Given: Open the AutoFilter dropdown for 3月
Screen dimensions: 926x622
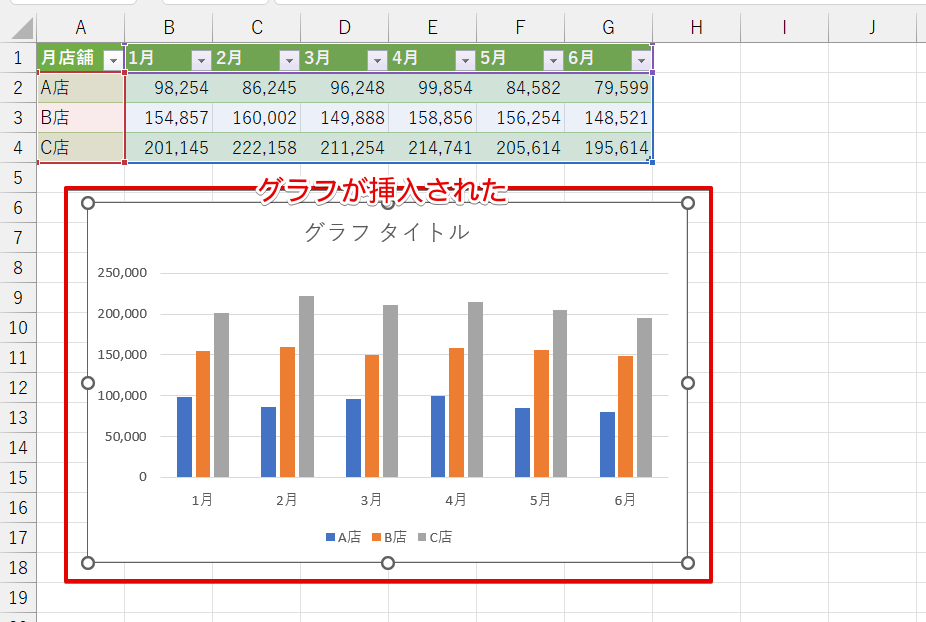Looking at the screenshot, I should (x=377, y=58).
